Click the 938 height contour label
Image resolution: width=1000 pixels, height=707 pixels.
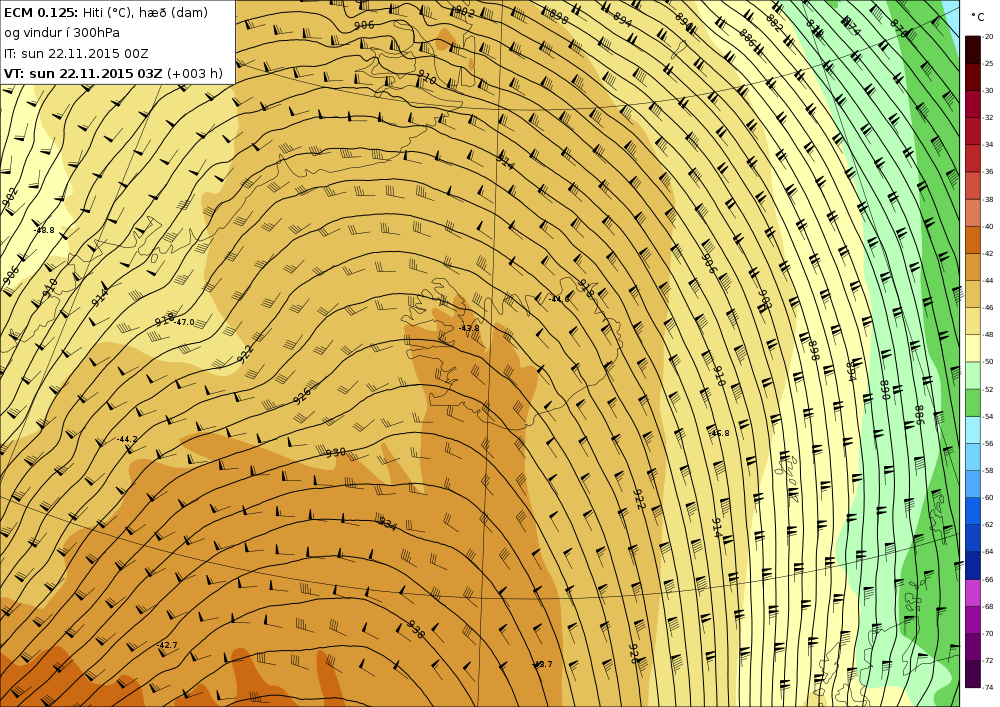click(x=416, y=629)
